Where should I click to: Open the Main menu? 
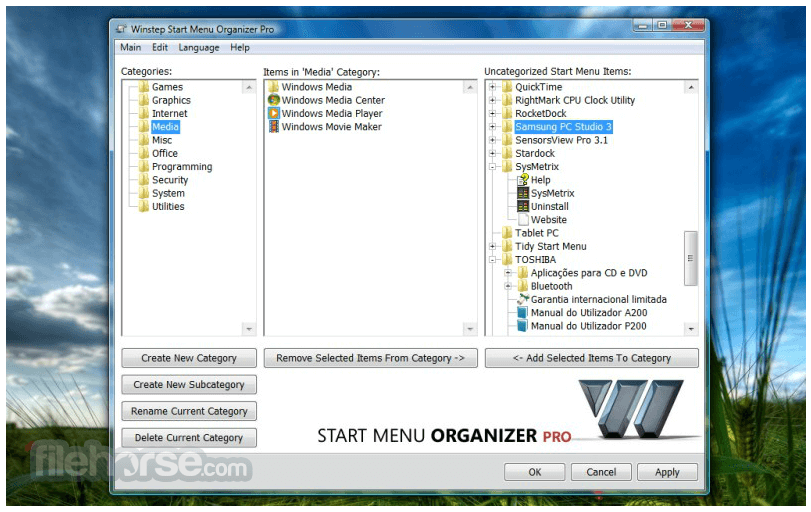pos(130,48)
